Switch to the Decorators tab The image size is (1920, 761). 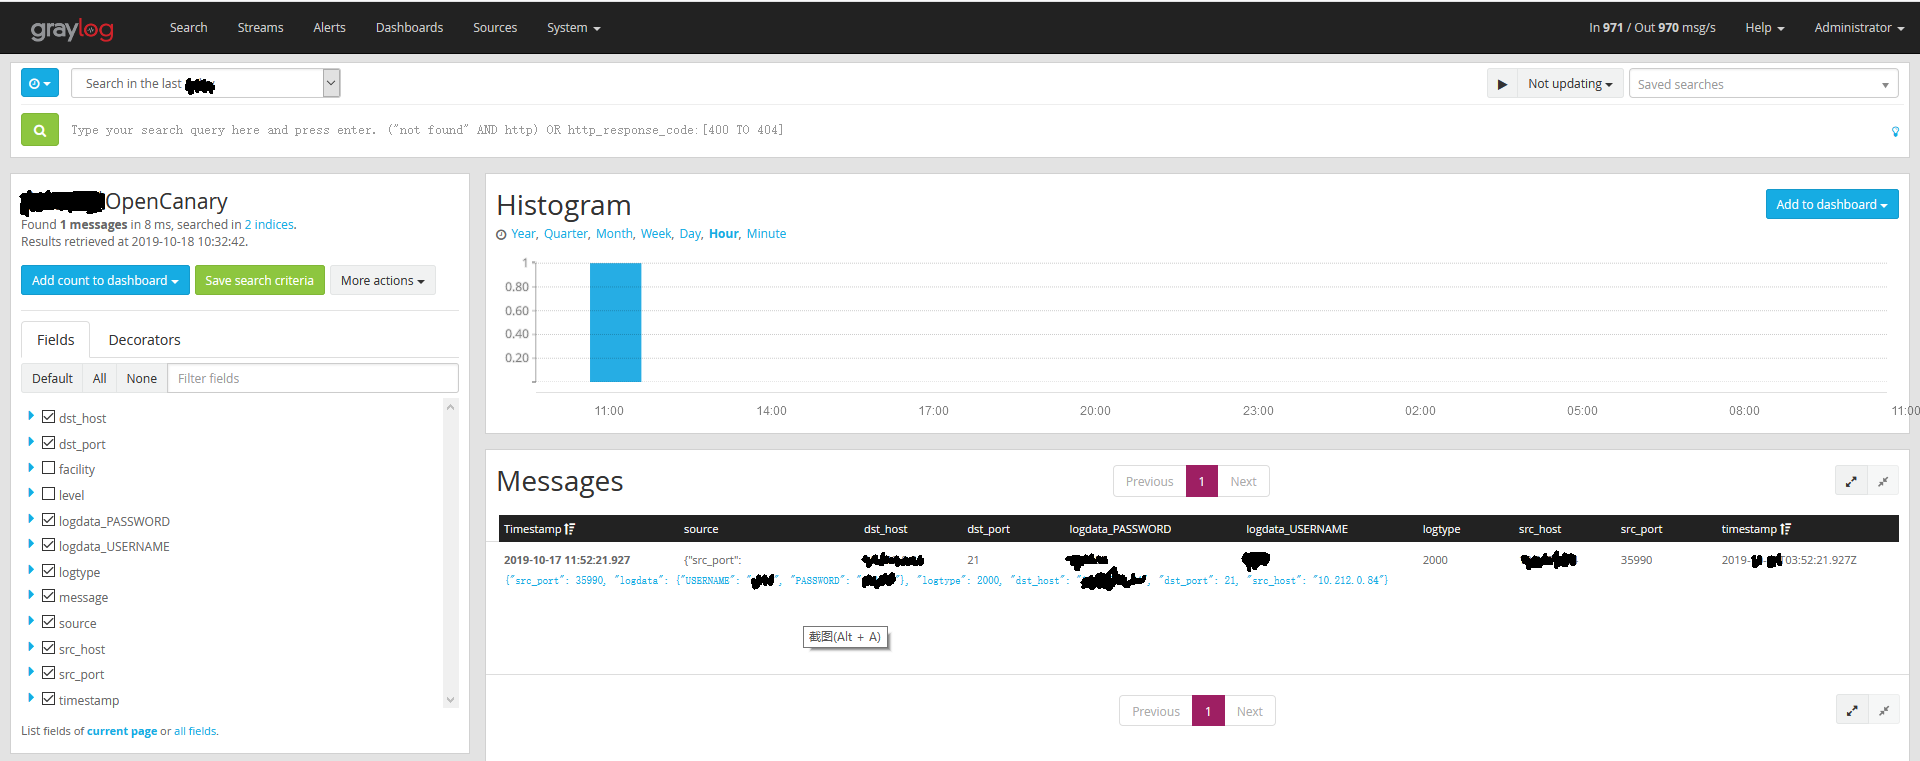pyautogui.click(x=145, y=340)
